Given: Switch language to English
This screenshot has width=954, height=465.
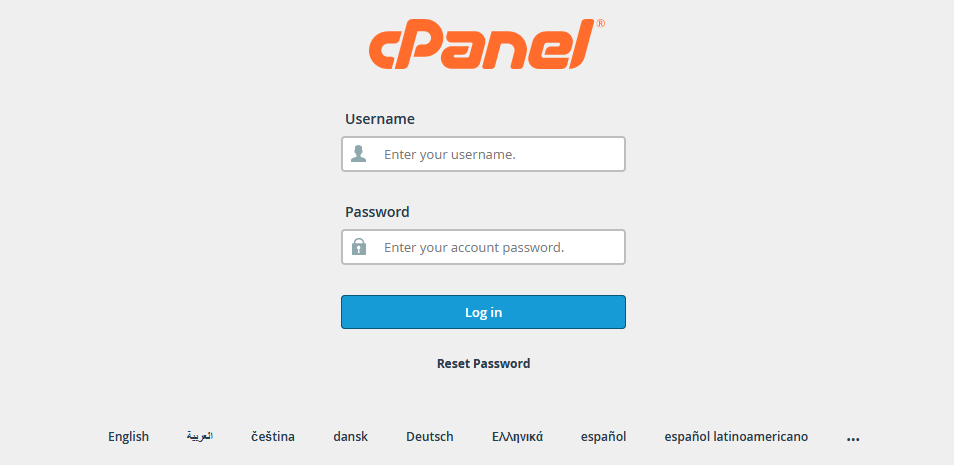Looking at the screenshot, I should pyautogui.click(x=128, y=437).
